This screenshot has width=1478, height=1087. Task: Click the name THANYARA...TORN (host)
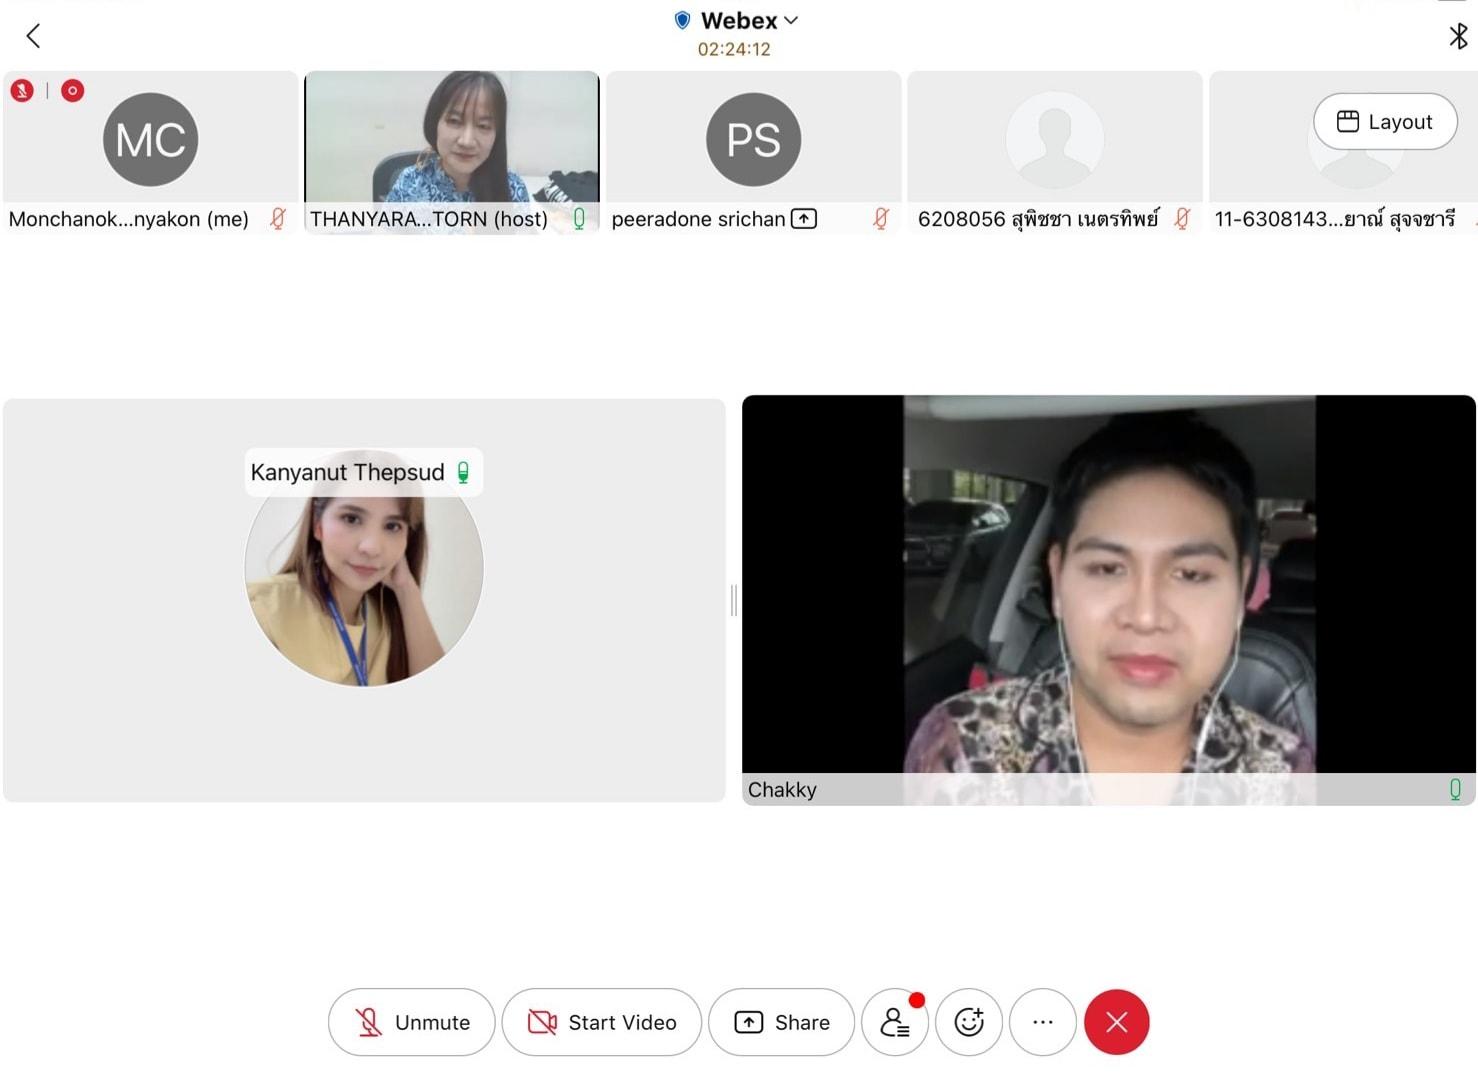pyautogui.click(x=429, y=219)
